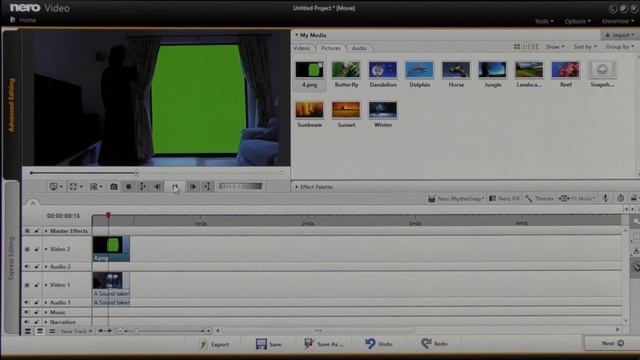640x360 pixels.
Task: Set large track height icon
Action: tap(28, 331)
